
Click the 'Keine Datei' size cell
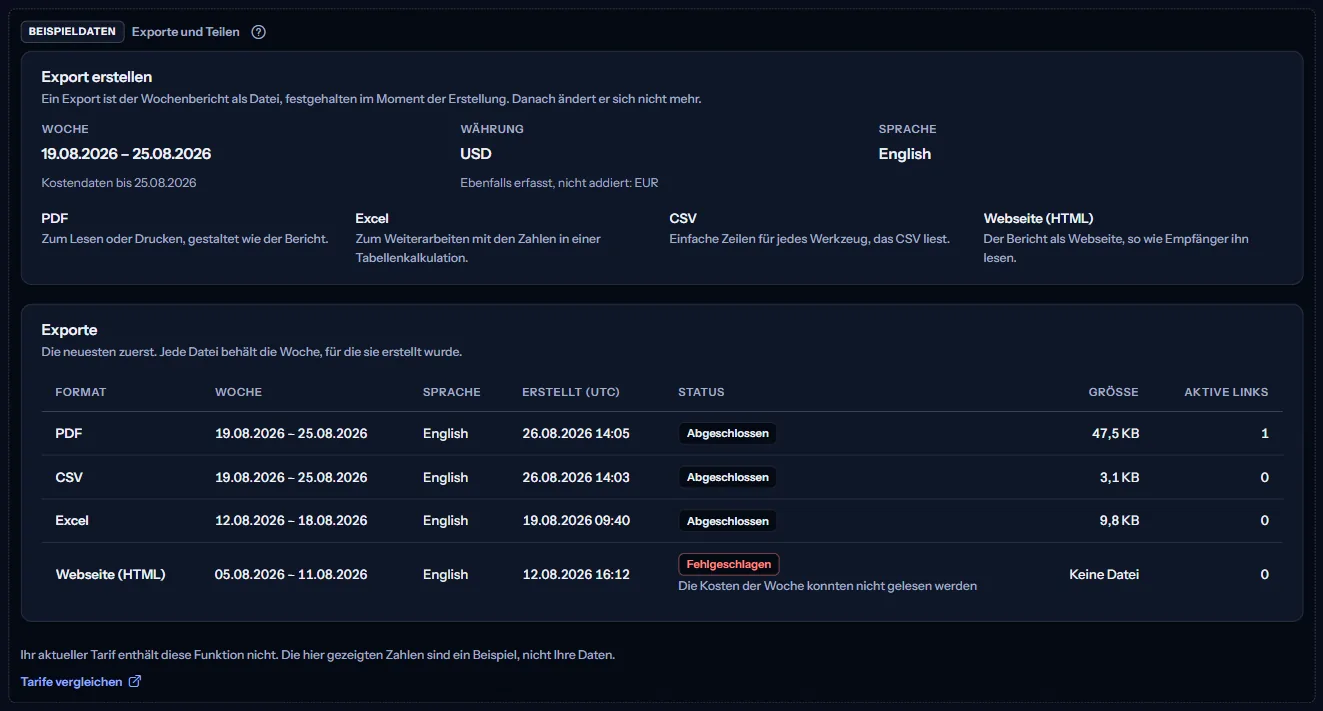tap(1104, 575)
